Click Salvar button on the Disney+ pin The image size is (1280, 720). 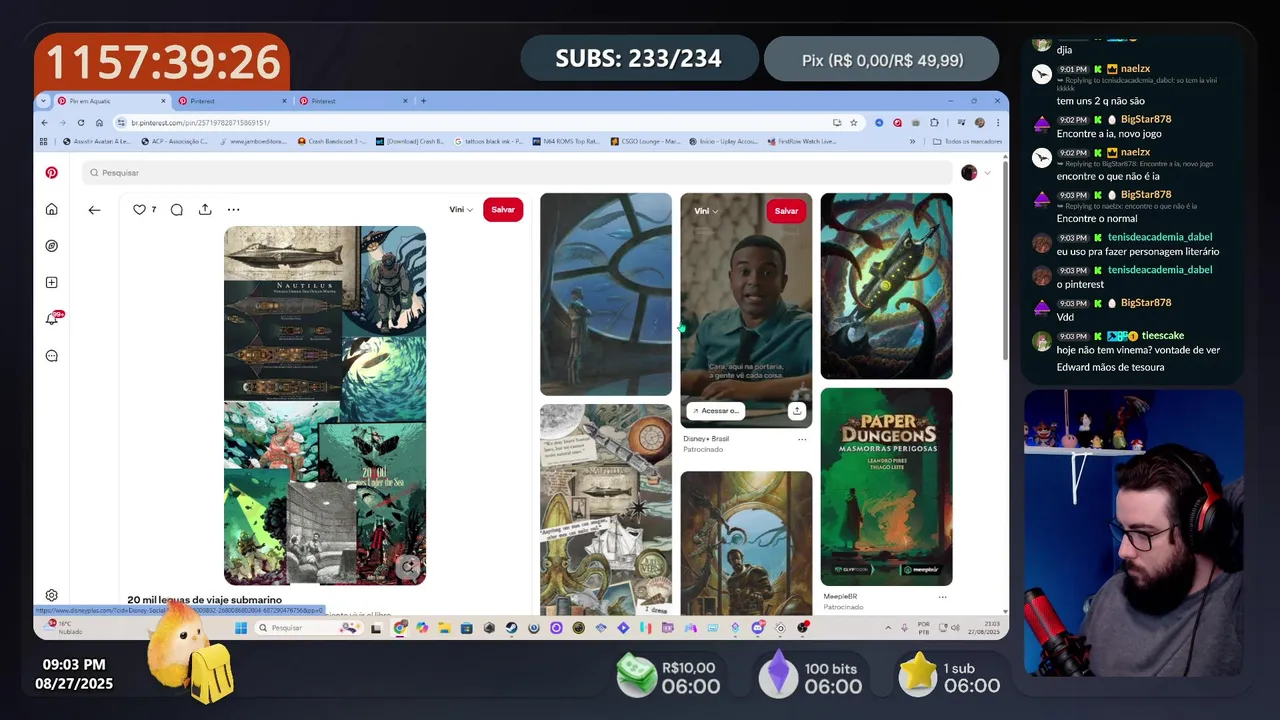point(787,211)
